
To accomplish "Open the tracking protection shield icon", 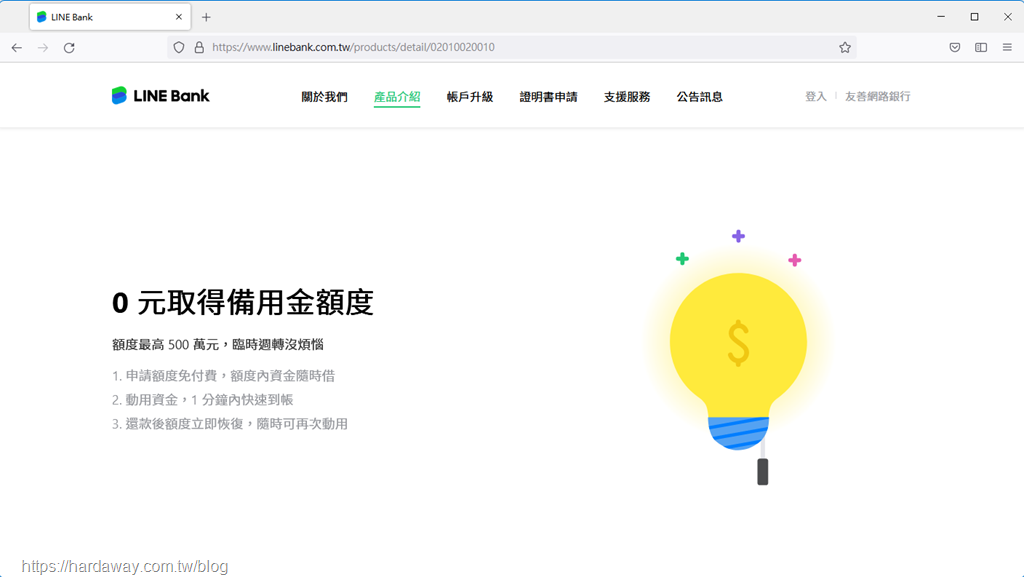I will [179, 47].
